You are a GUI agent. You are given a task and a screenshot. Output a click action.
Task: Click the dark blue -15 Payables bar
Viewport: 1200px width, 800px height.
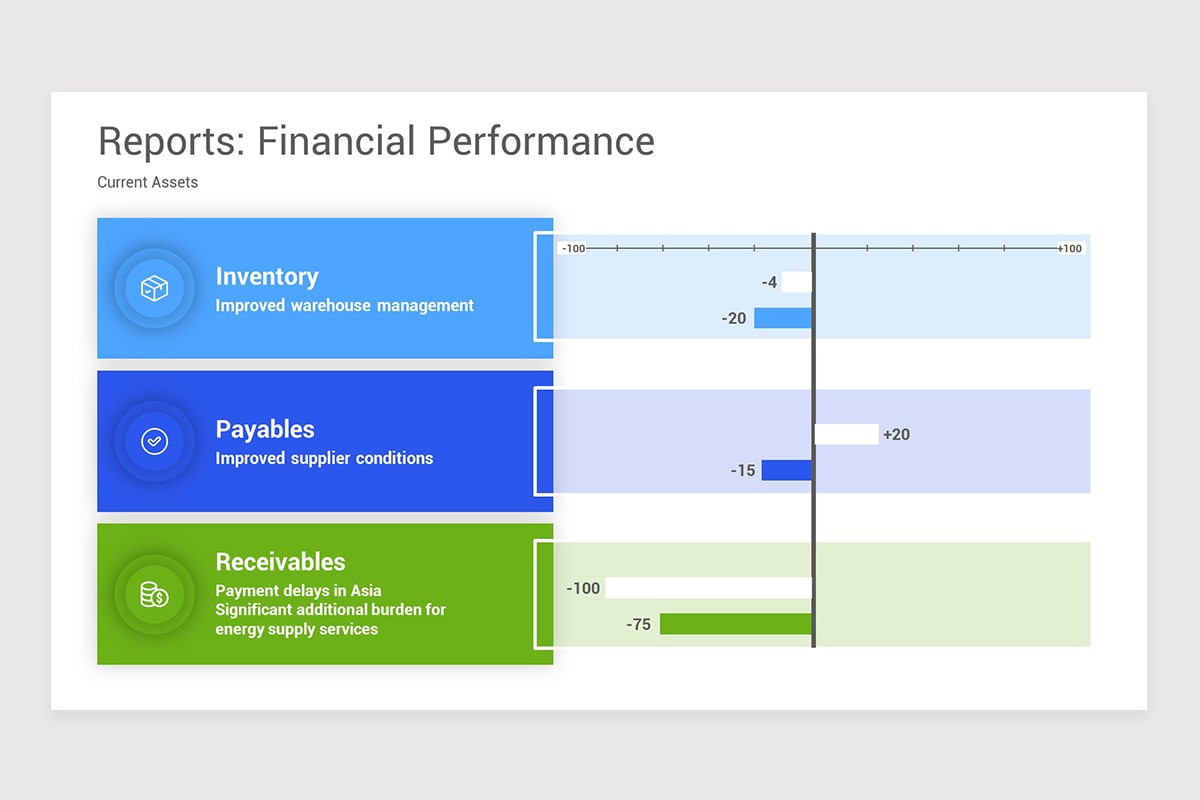pos(787,470)
